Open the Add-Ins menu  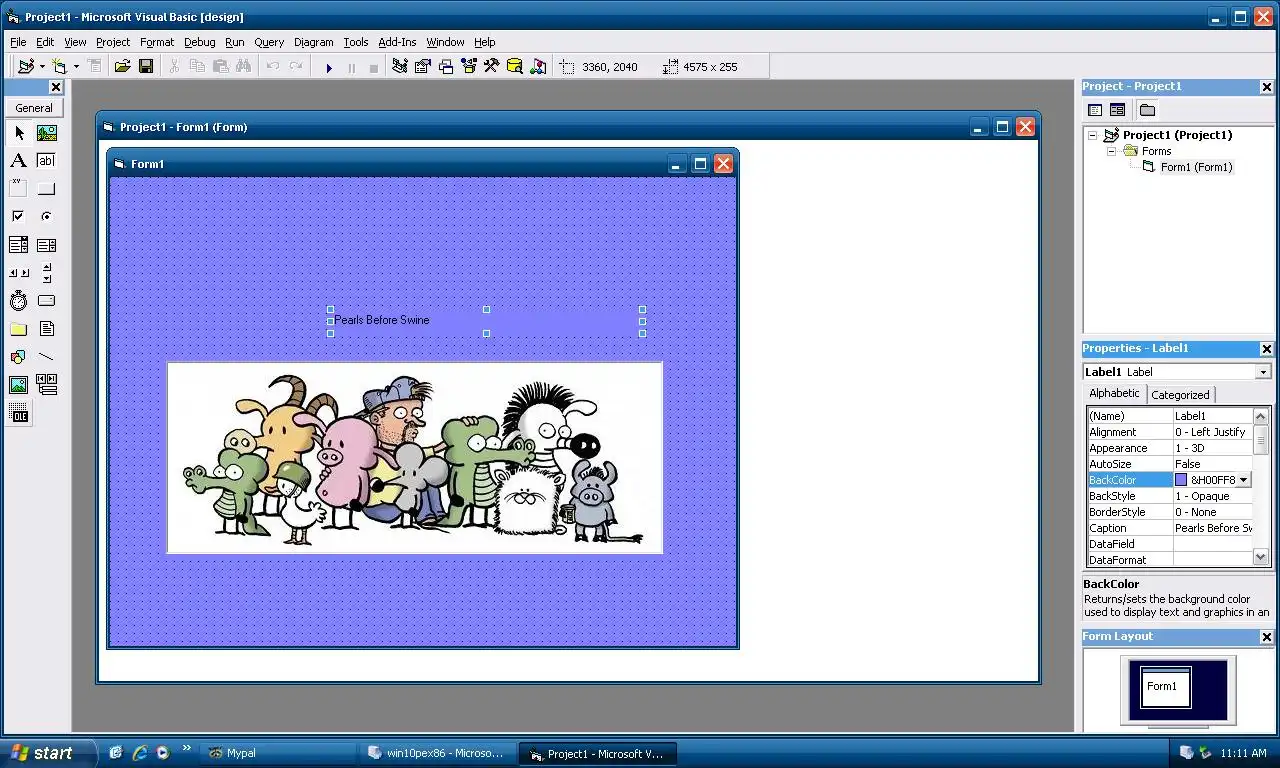pos(397,42)
